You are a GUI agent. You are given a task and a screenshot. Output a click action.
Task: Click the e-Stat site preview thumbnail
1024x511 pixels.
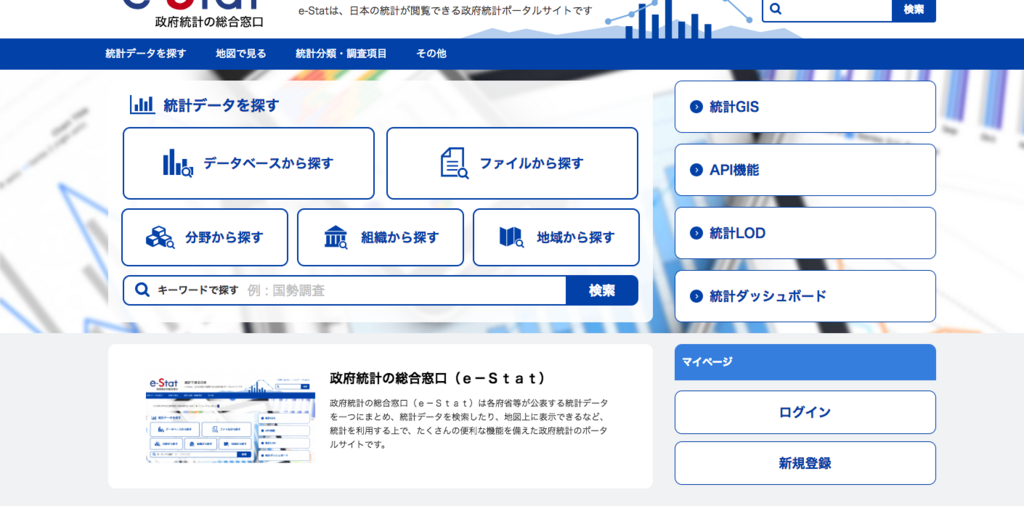click(229, 419)
